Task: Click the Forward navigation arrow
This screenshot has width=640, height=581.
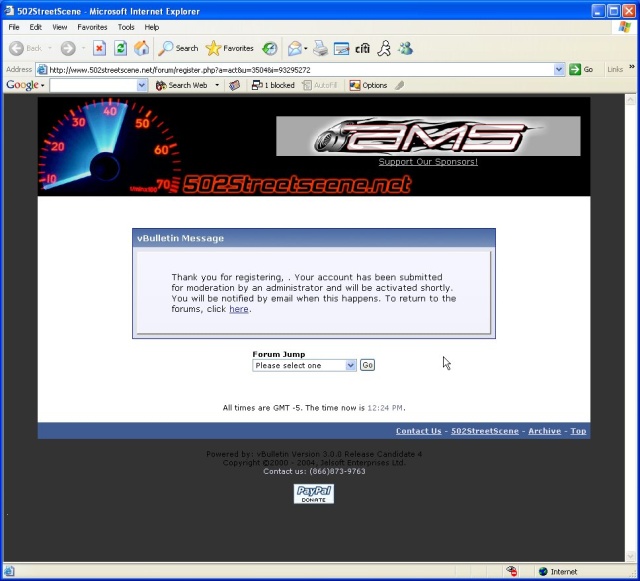Action: click(68, 48)
